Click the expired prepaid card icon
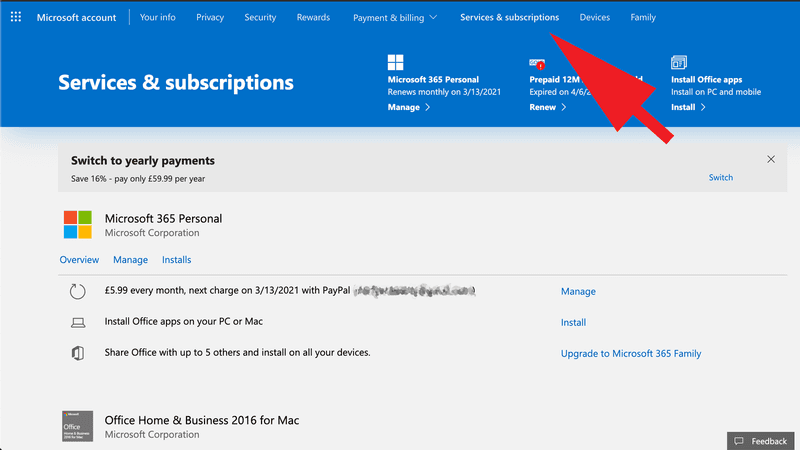800x450 pixels. 537,63
